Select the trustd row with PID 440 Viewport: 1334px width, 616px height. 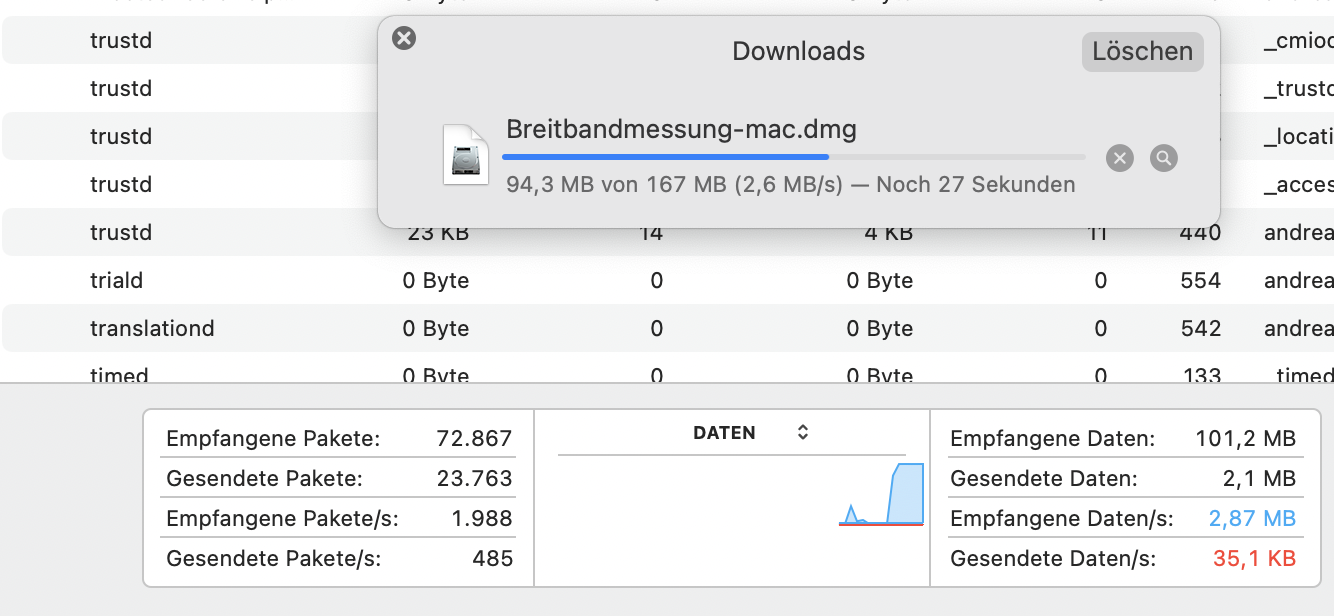[121, 233]
